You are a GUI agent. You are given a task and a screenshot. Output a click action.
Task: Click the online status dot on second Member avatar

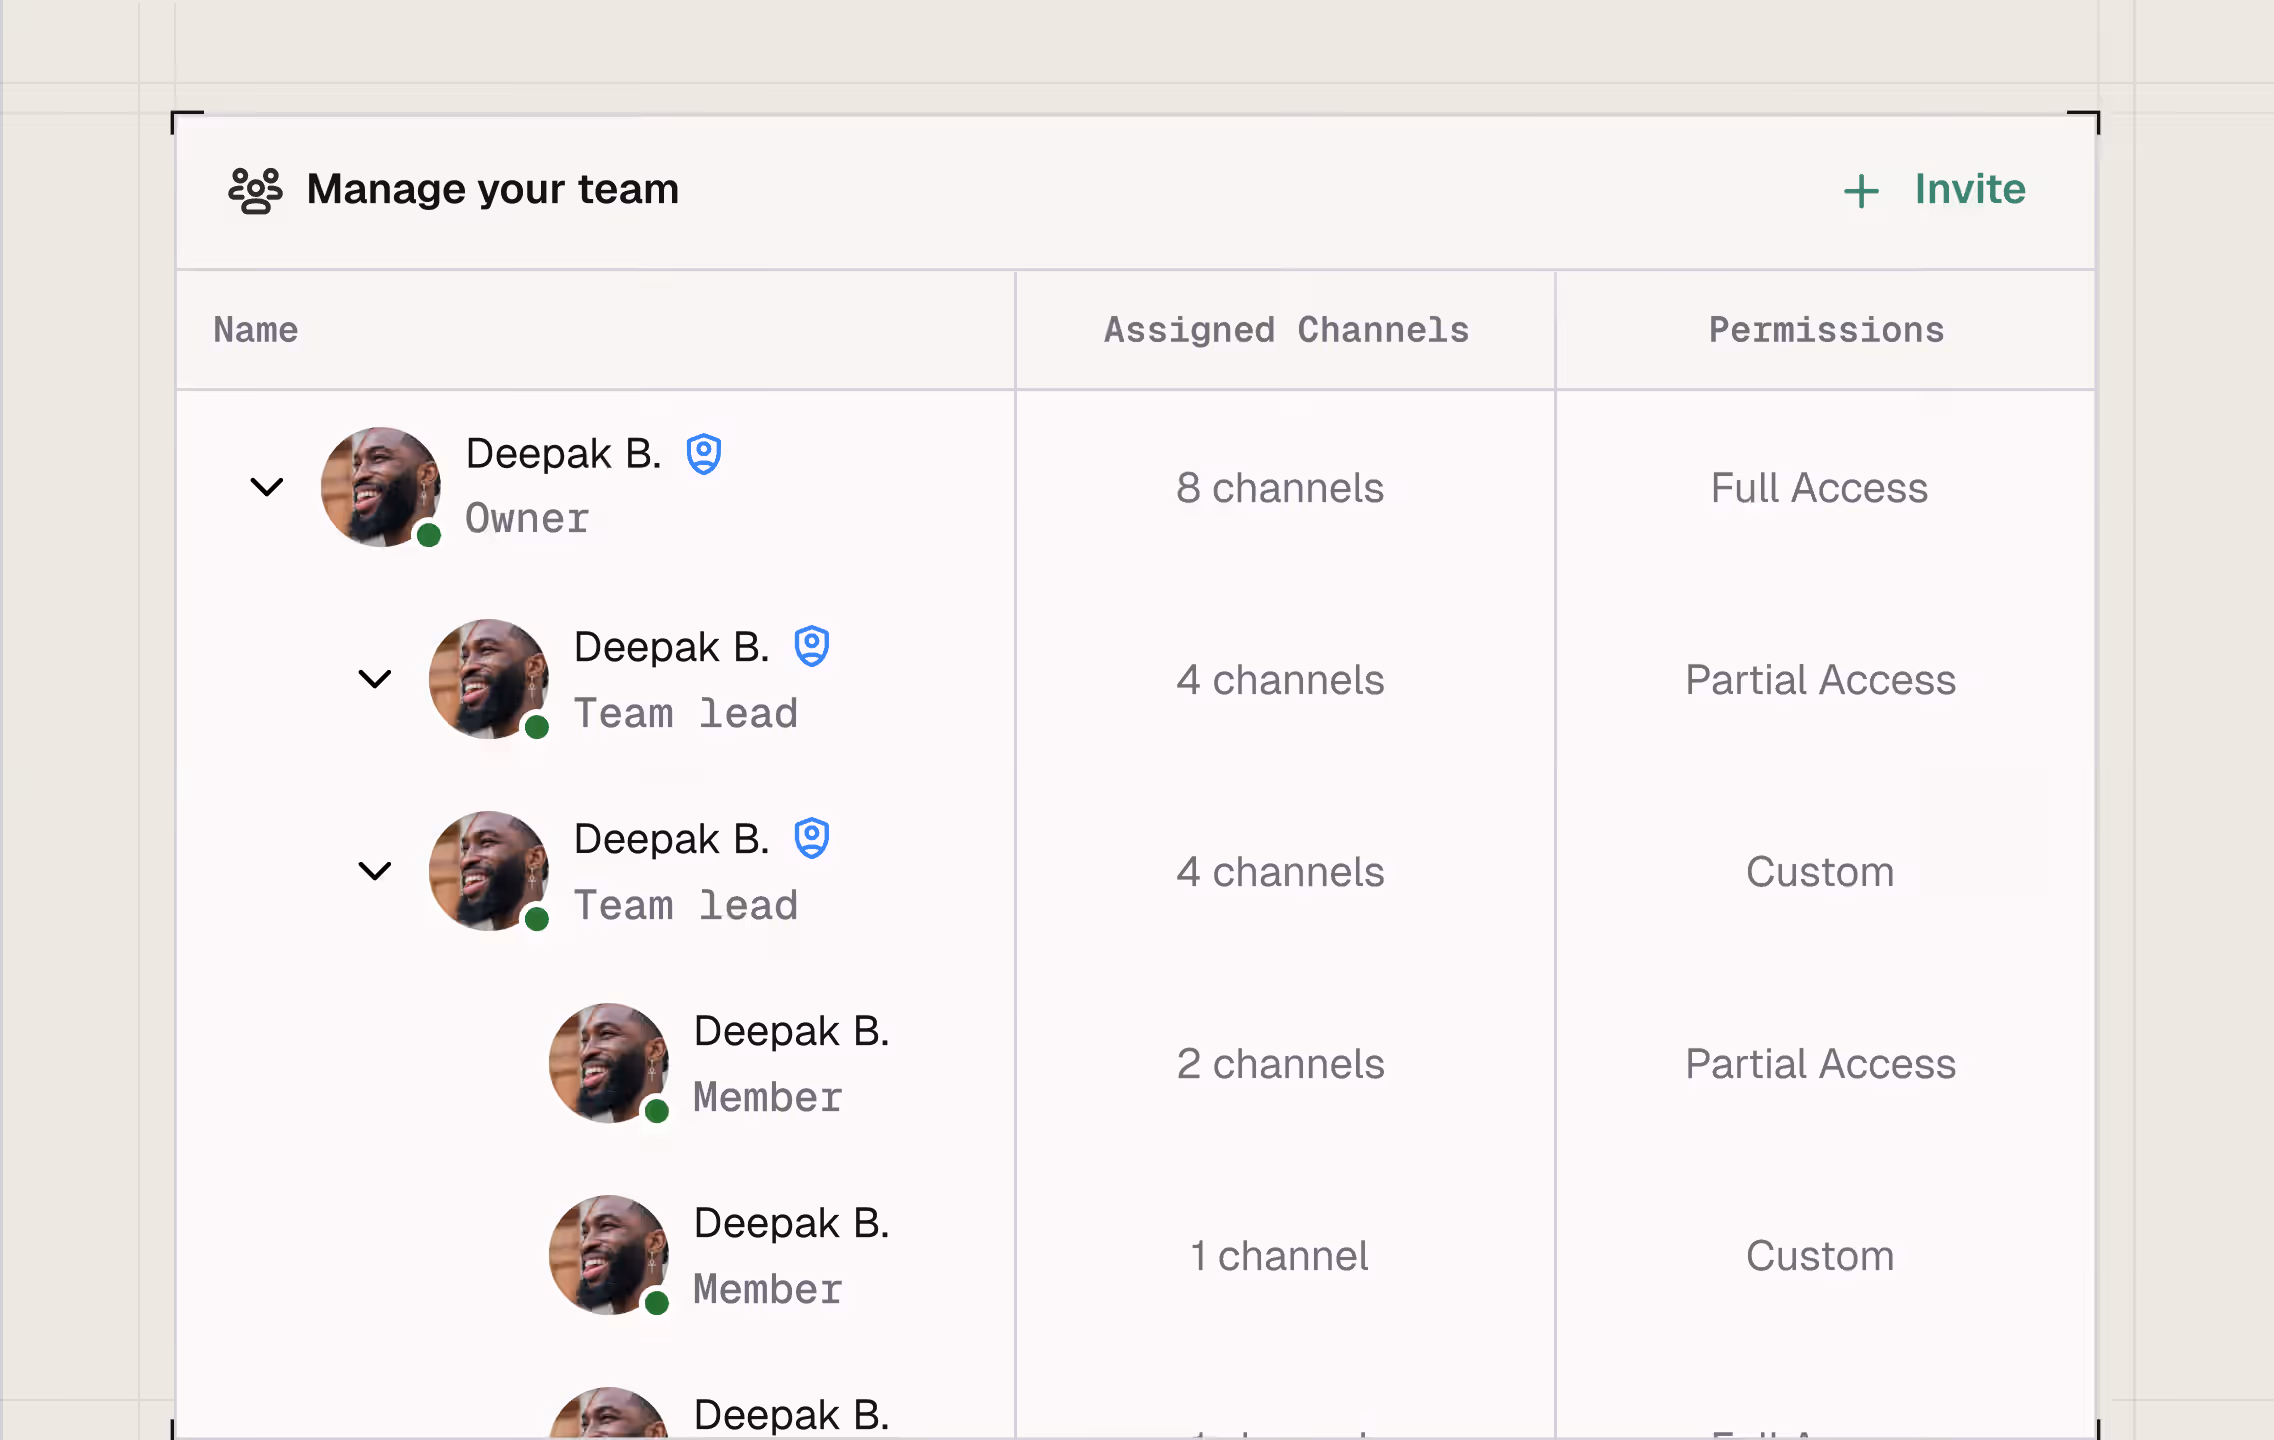click(657, 1302)
